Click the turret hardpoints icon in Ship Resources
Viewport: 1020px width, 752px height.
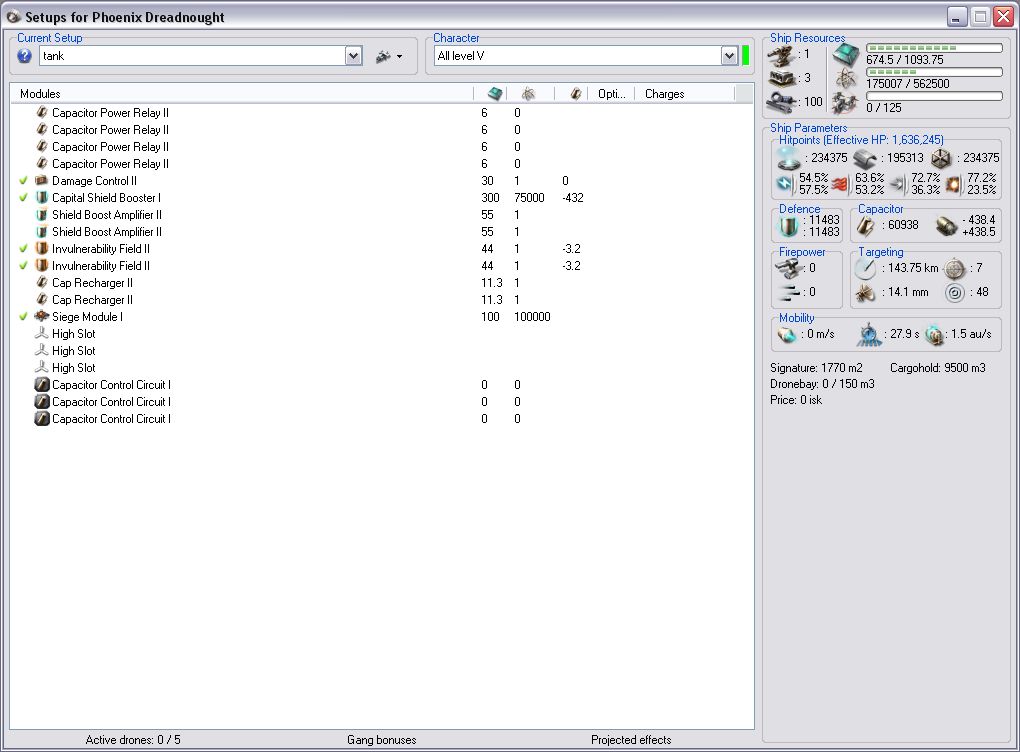781,56
